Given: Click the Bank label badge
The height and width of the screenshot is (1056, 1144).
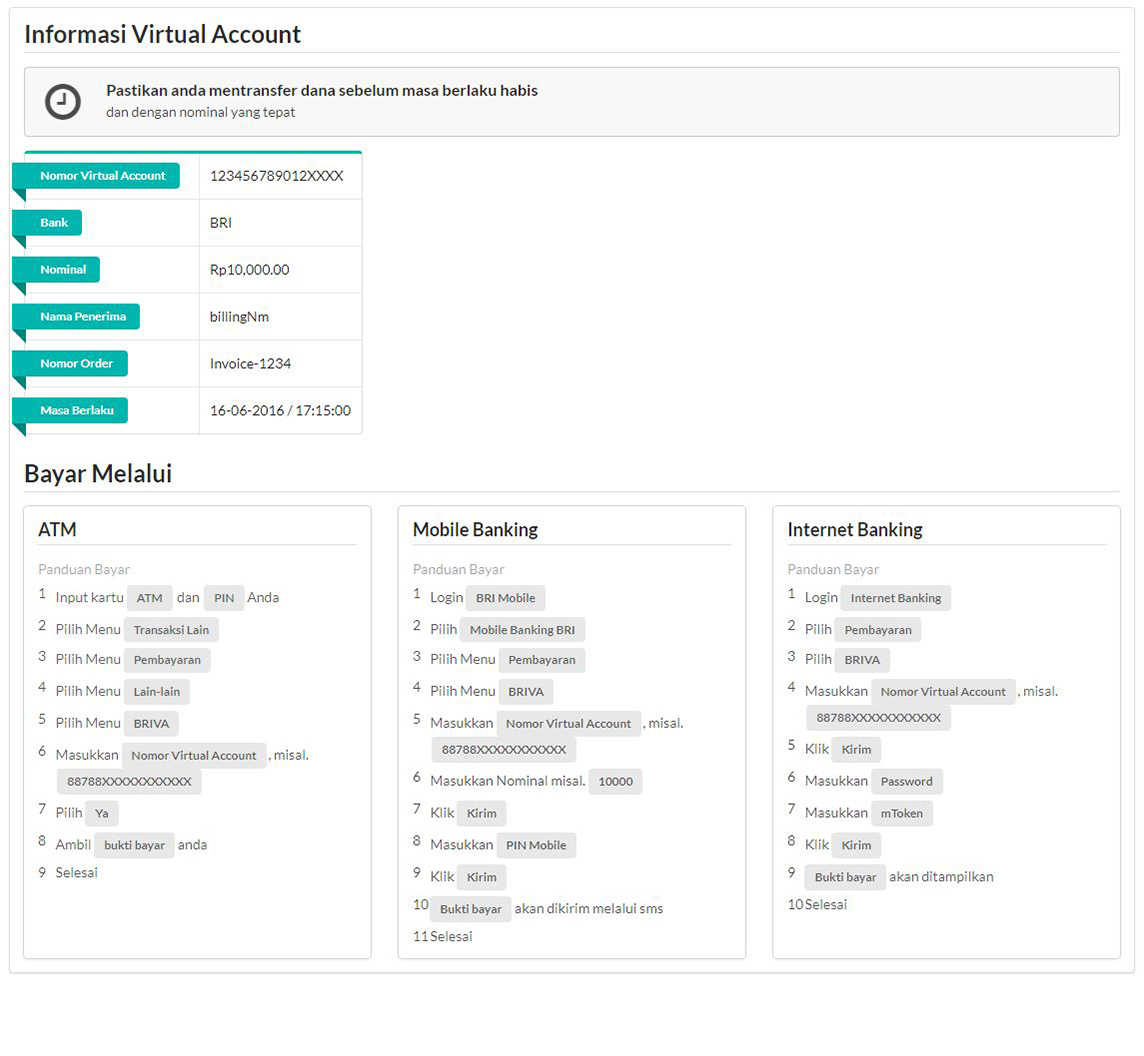Looking at the screenshot, I should point(54,222).
